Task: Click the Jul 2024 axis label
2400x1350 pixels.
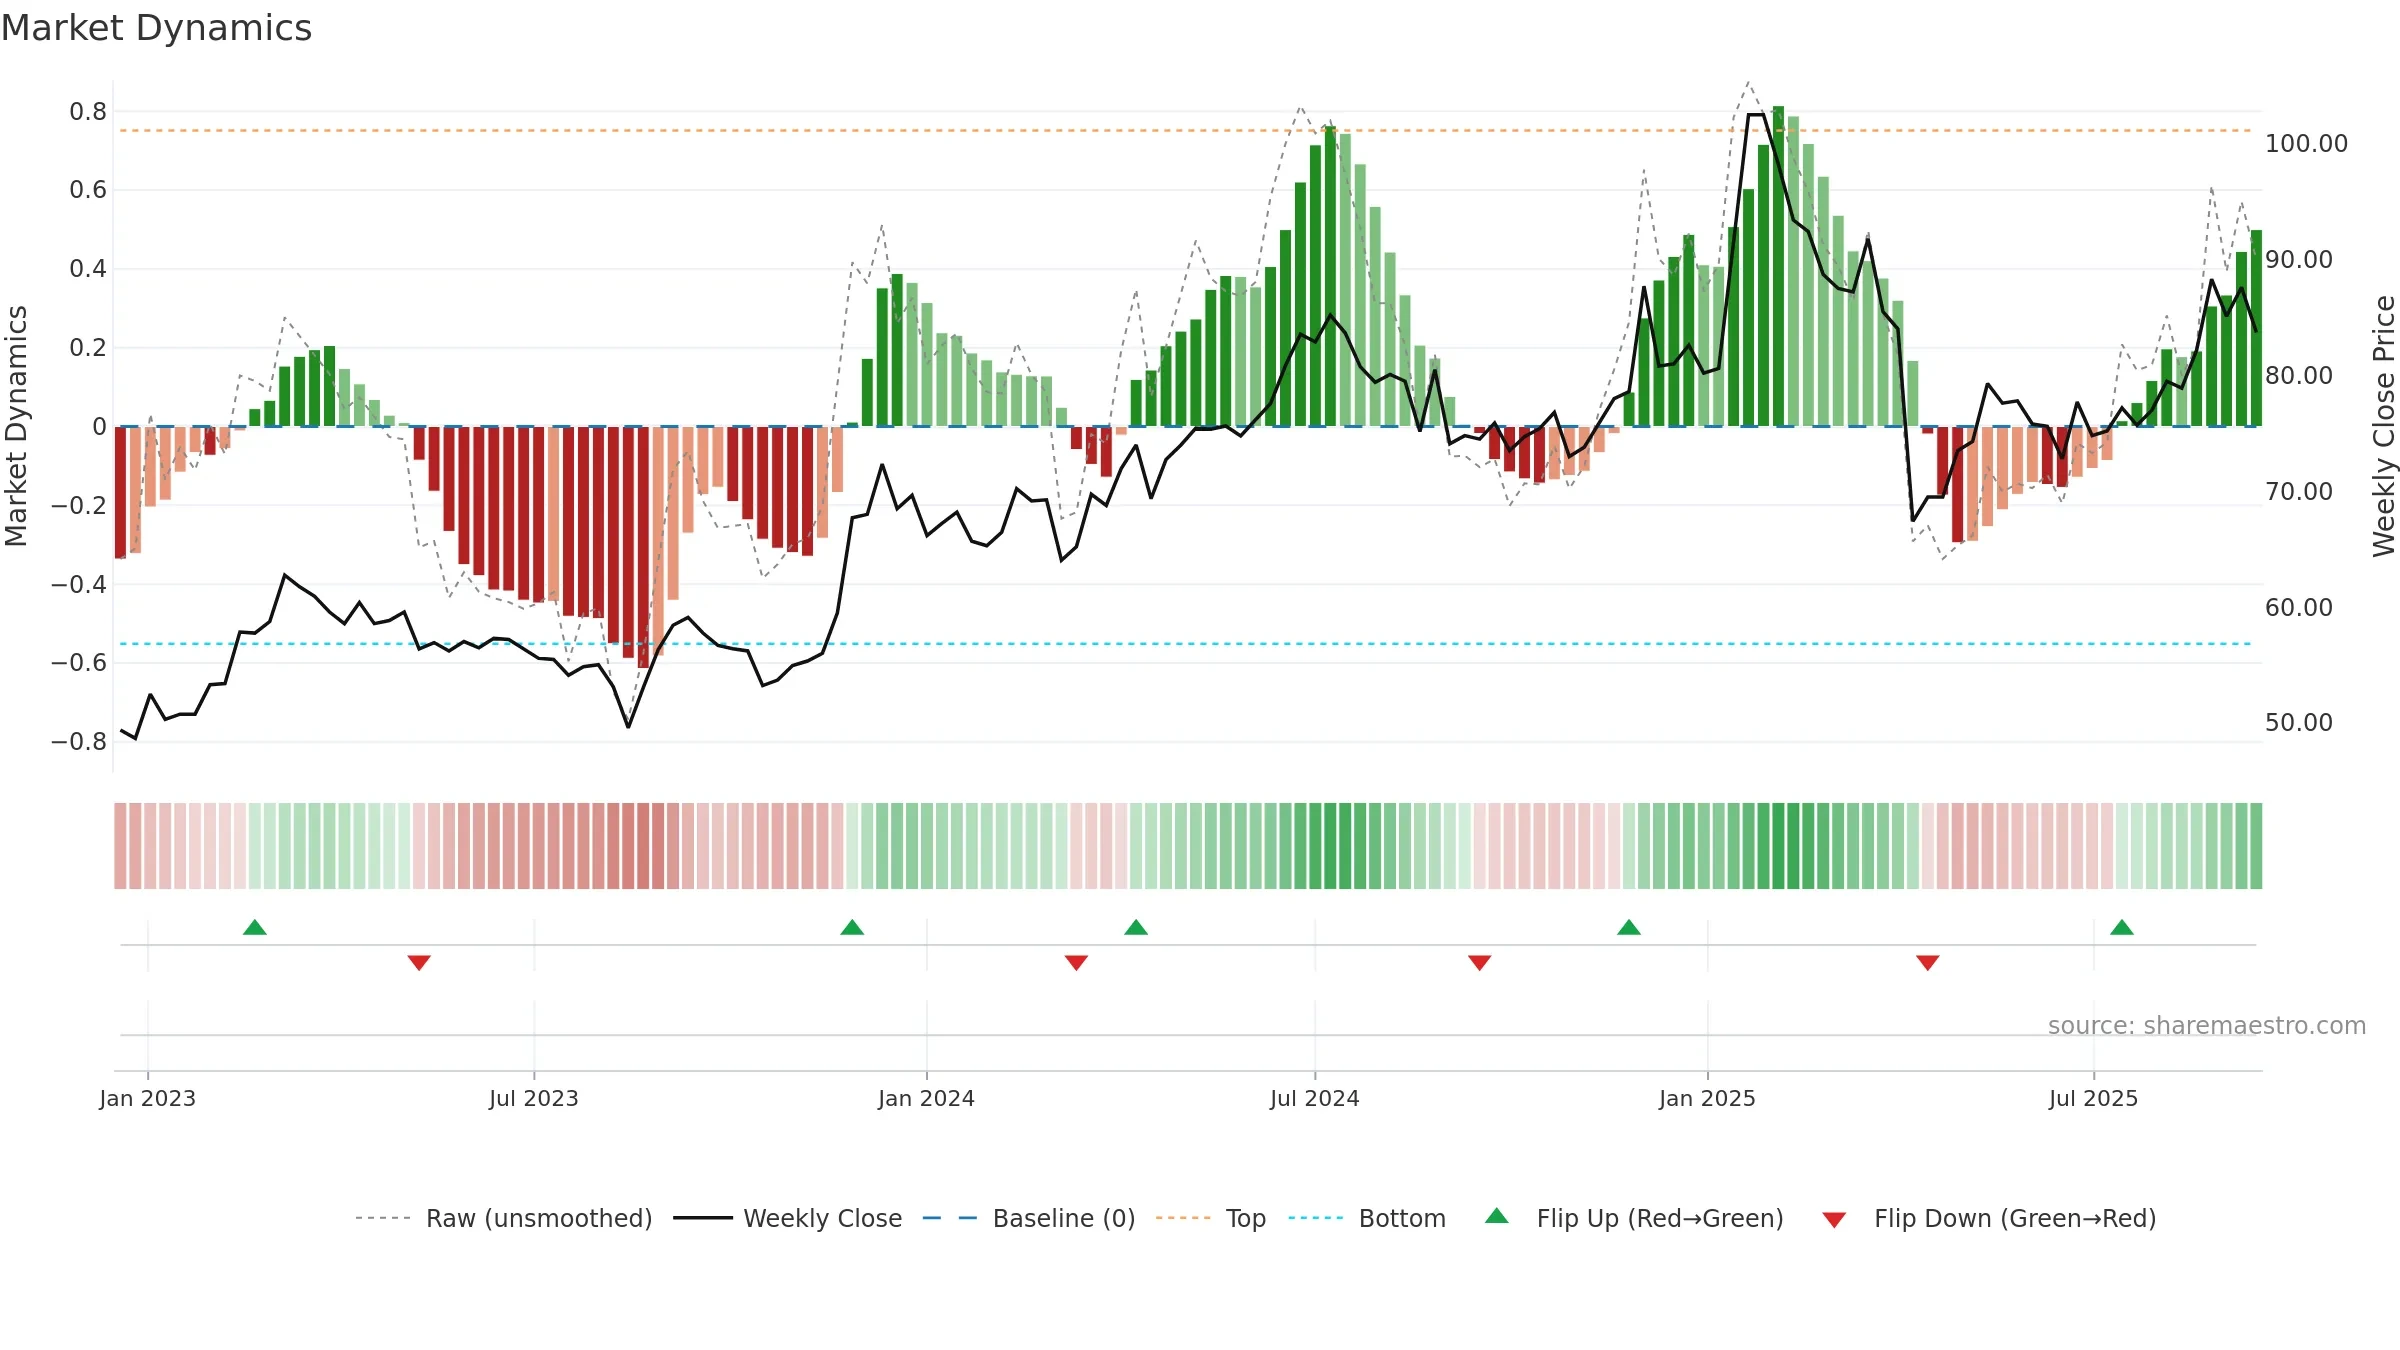Action: click(1315, 1098)
